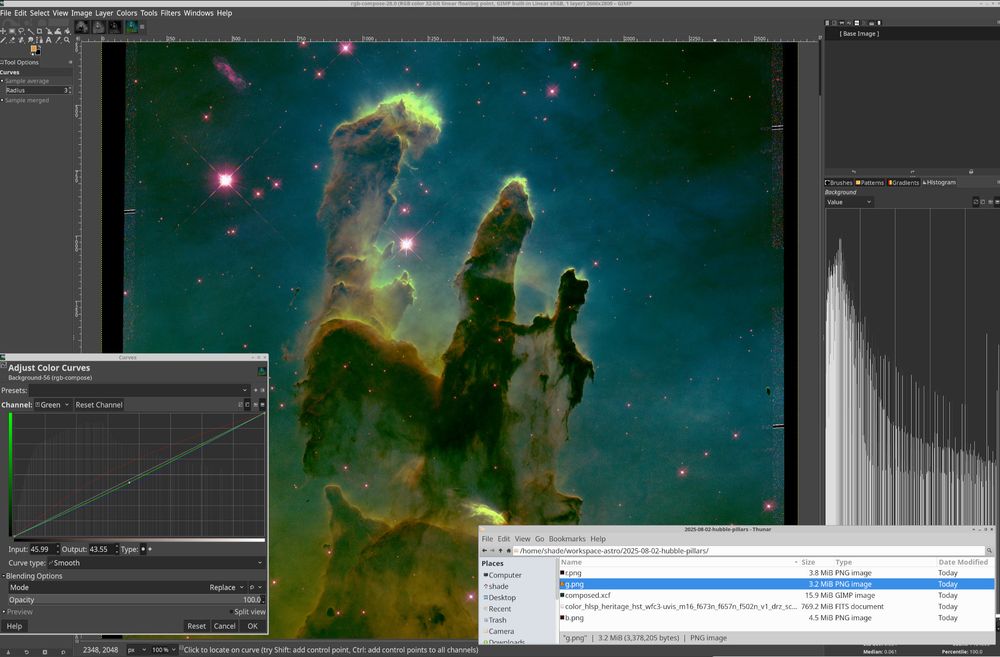Viewport: 1000px width, 657px height.
Task: Click Reset button in Curves dialog
Action: pos(196,626)
